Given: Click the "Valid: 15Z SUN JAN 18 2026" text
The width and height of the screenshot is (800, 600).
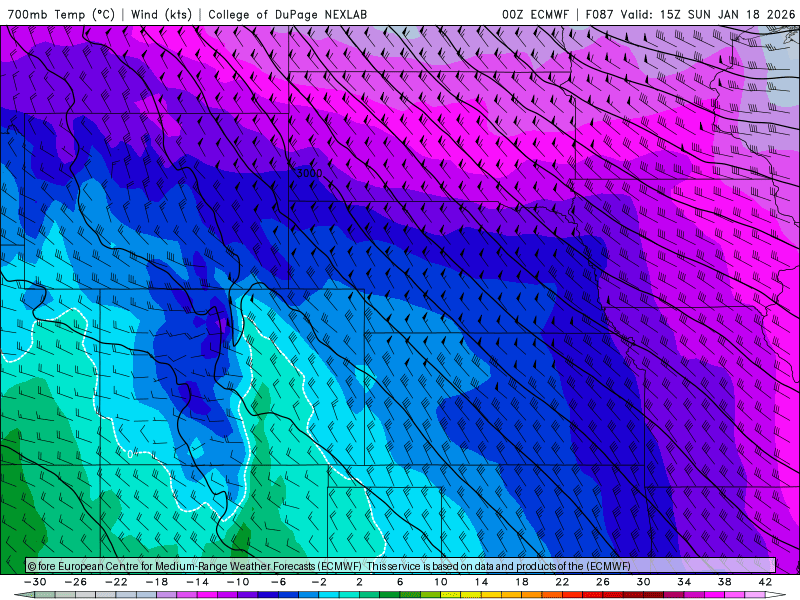Looking at the screenshot, I should 708,14.
